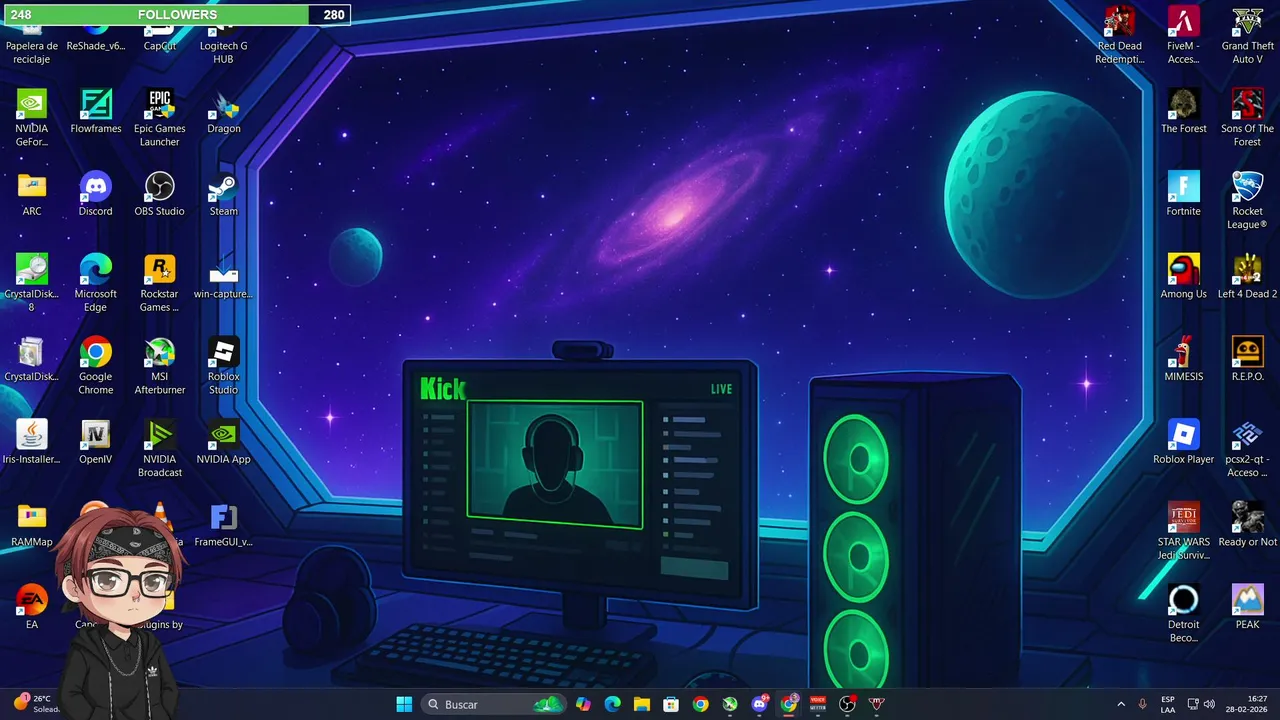The image size is (1280, 720).
Task: Open the Ready or Not shortcut
Action: pyautogui.click(x=1248, y=525)
